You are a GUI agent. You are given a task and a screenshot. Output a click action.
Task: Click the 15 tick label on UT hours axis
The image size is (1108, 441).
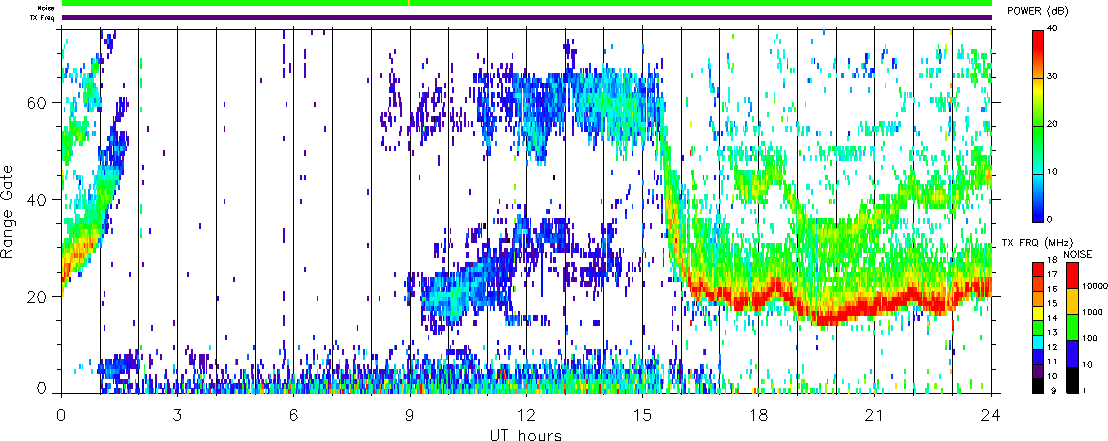pos(642,415)
